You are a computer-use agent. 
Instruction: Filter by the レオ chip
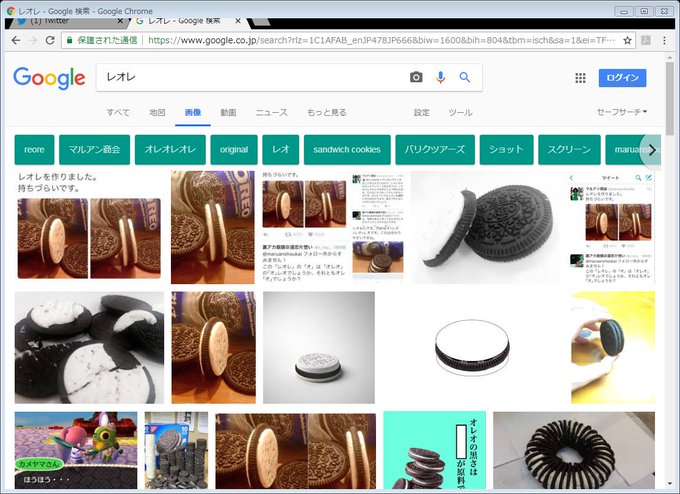tap(281, 150)
